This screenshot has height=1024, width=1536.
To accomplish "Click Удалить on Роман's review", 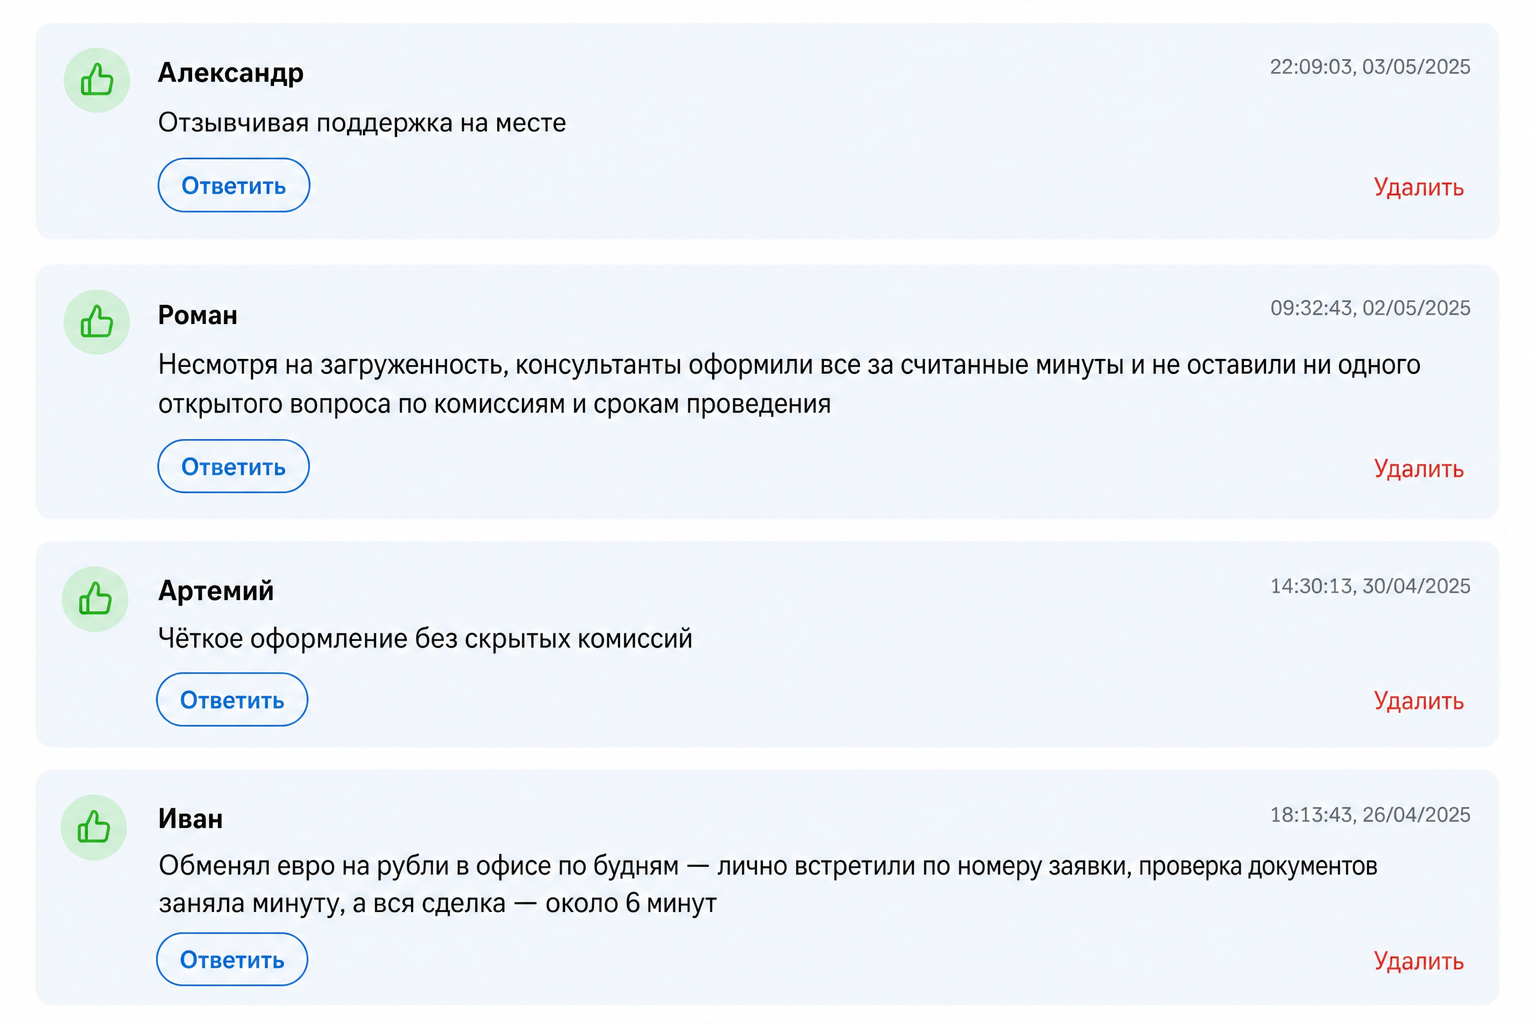I will click(x=1418, y=468).
